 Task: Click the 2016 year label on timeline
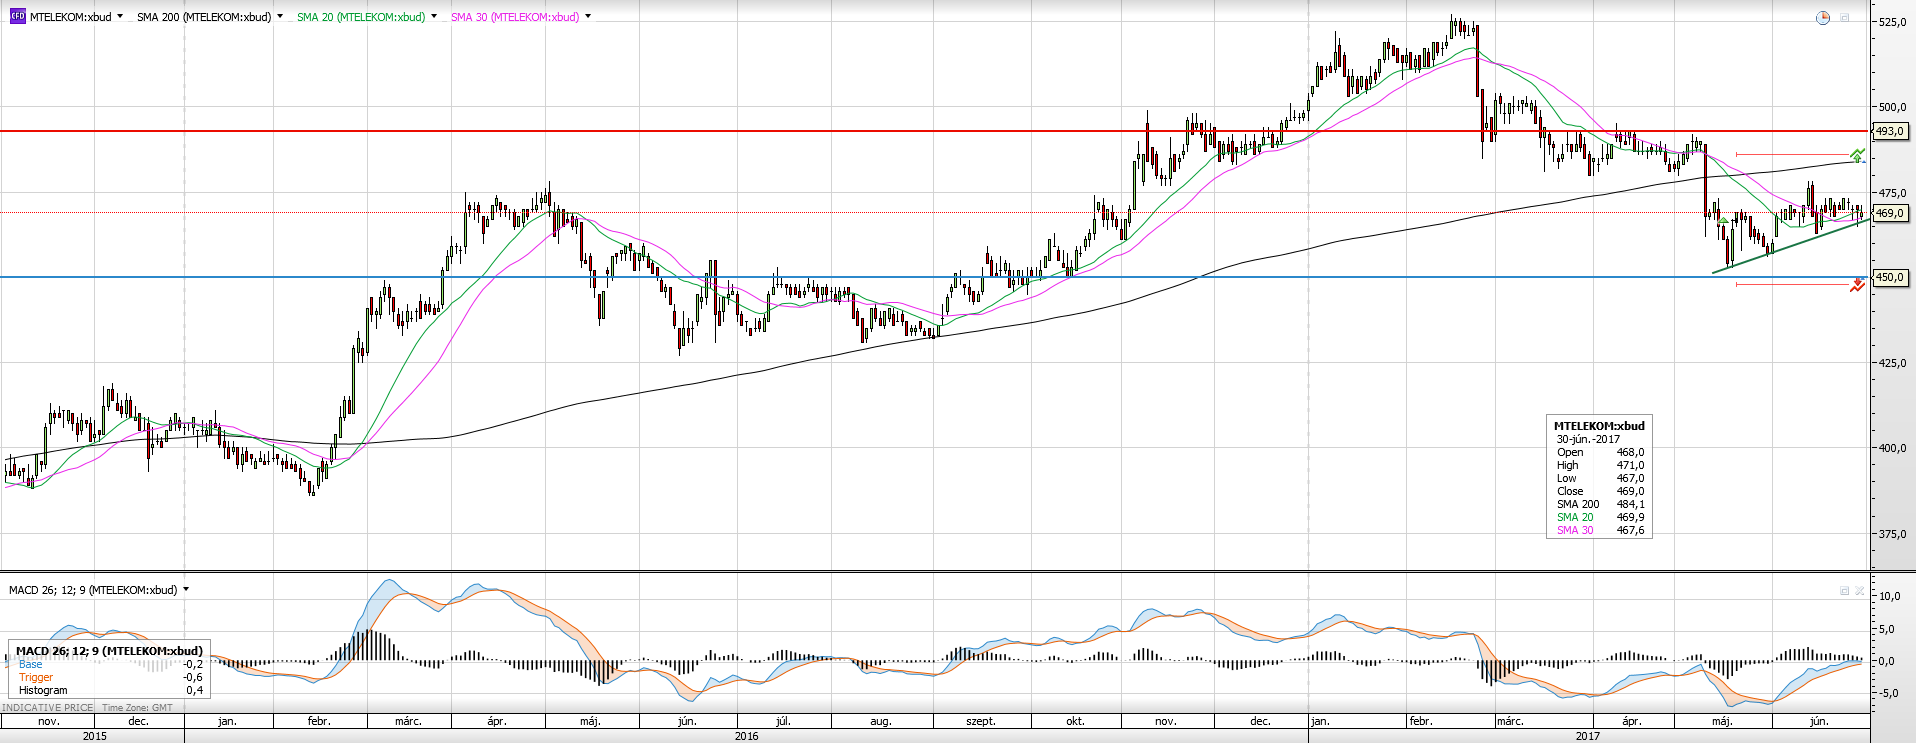pyautogui.click(x=746, y=736)
